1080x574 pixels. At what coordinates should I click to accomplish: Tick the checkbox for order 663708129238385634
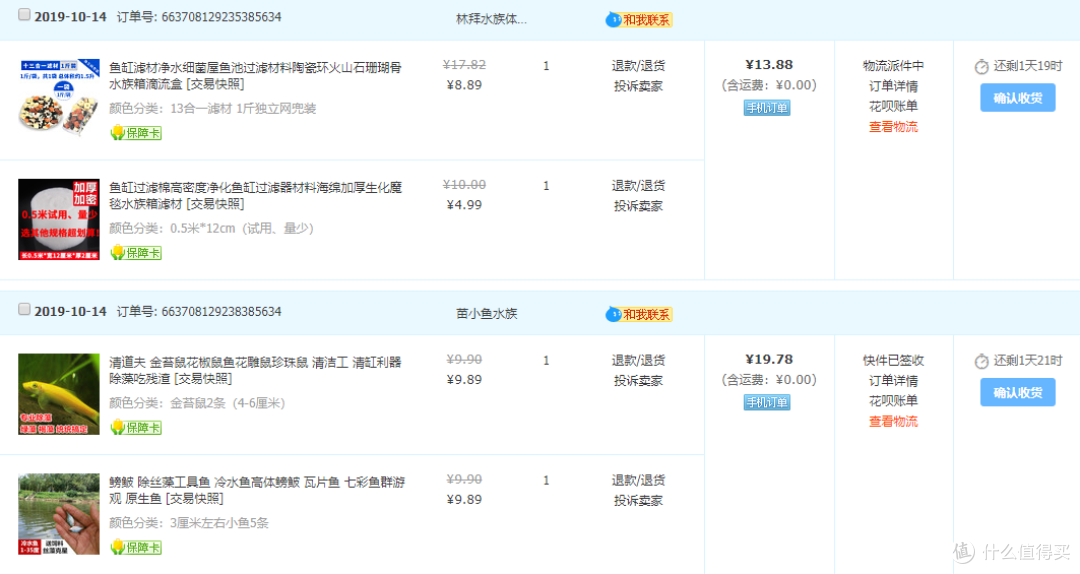[x=24, y=309]
